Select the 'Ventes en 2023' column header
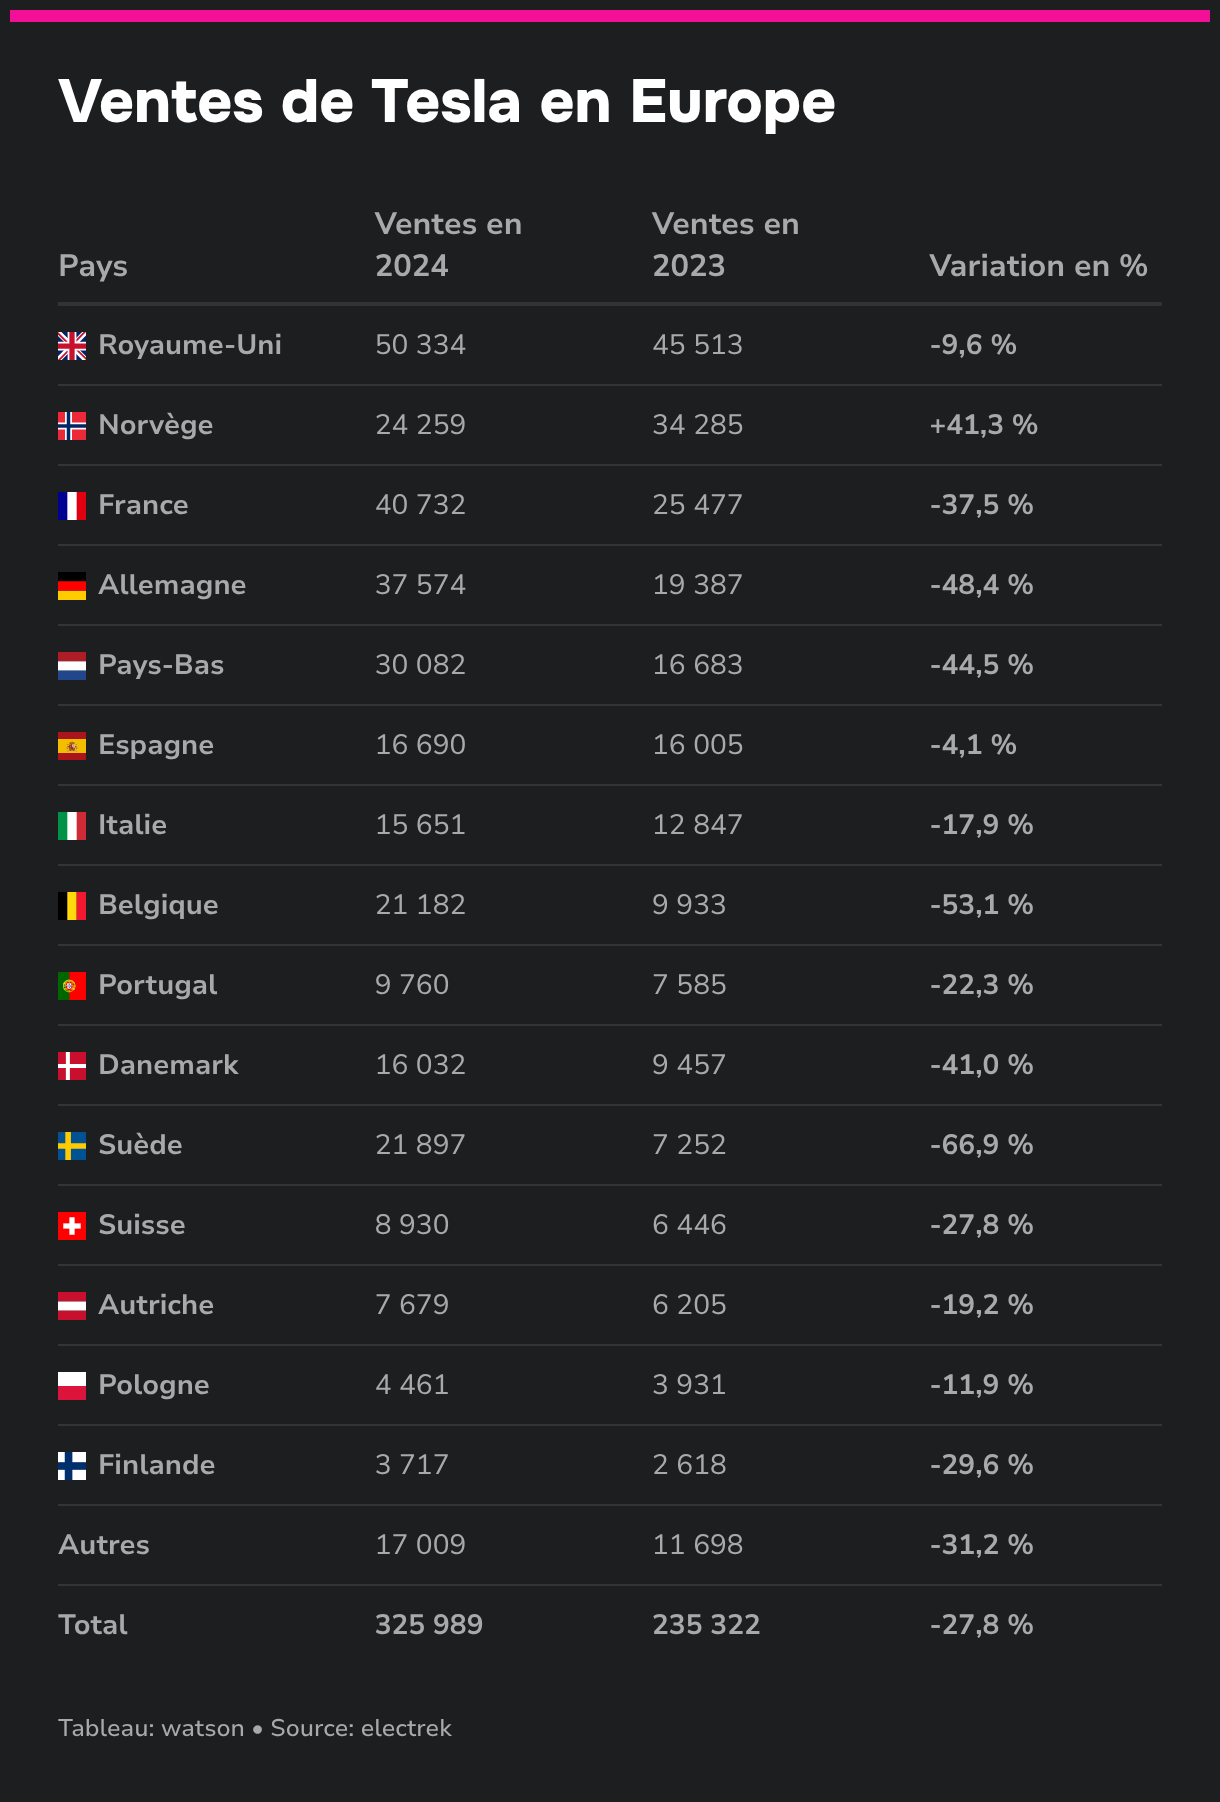 click(725, 245)
